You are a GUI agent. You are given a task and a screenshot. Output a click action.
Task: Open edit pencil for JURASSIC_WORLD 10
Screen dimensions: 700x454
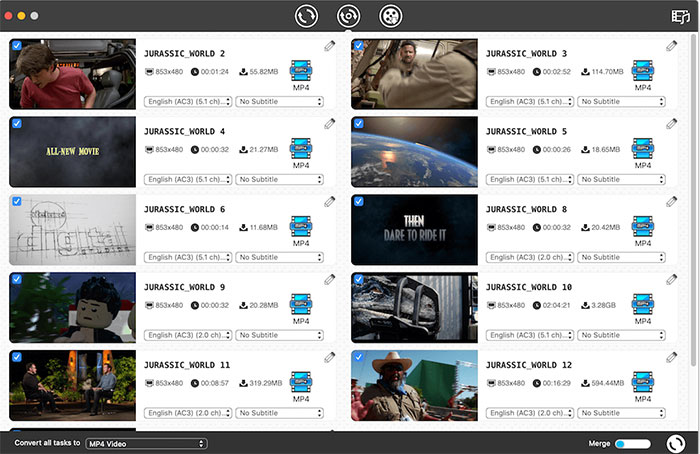tap(671, 280)
